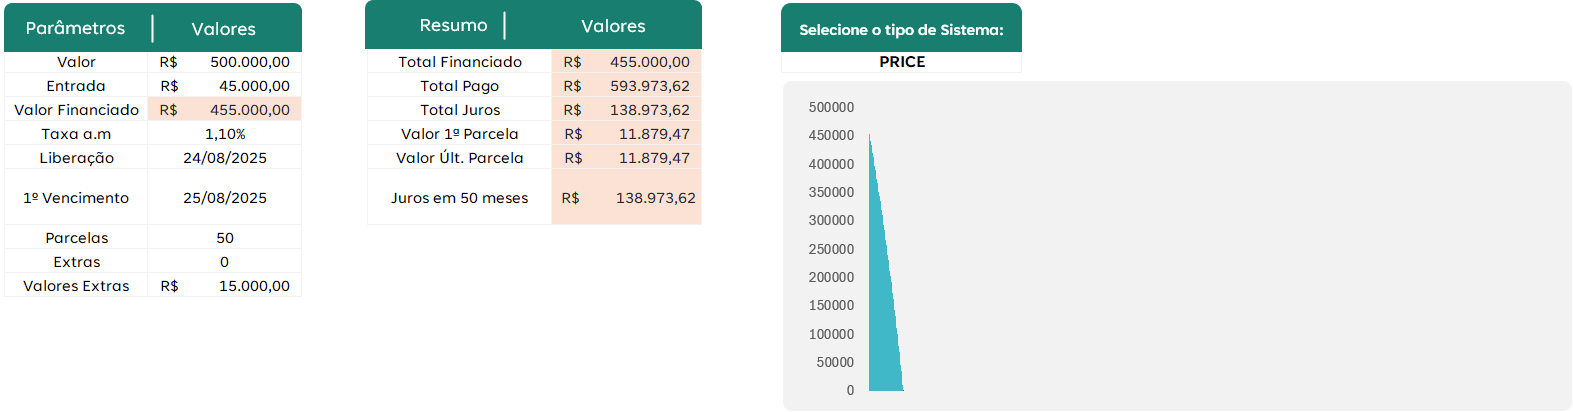The image size is (1573, 412).
Task: Select the Total Pago value 593.973,62
Action: pyautogui.click(x=649, y=86)
